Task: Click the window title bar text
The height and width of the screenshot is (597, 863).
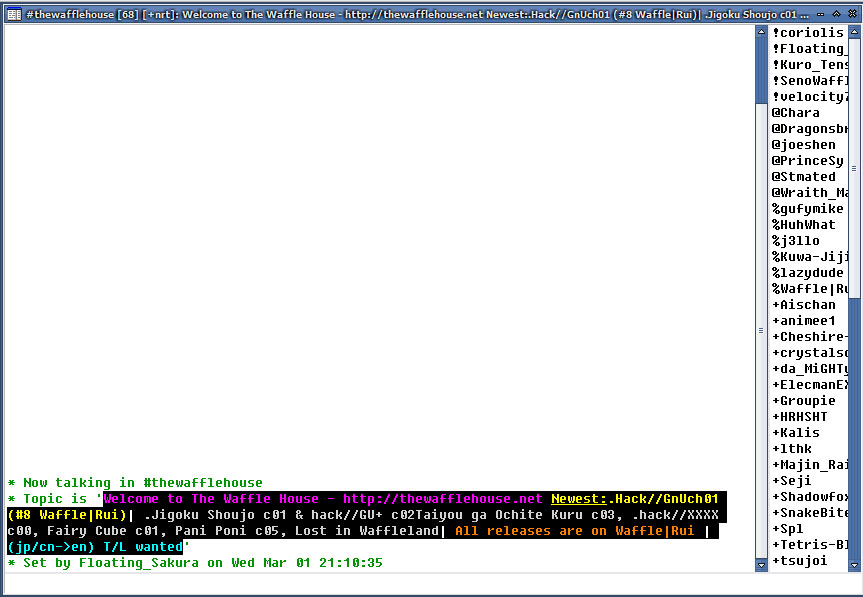Action: tap(417, 14)
